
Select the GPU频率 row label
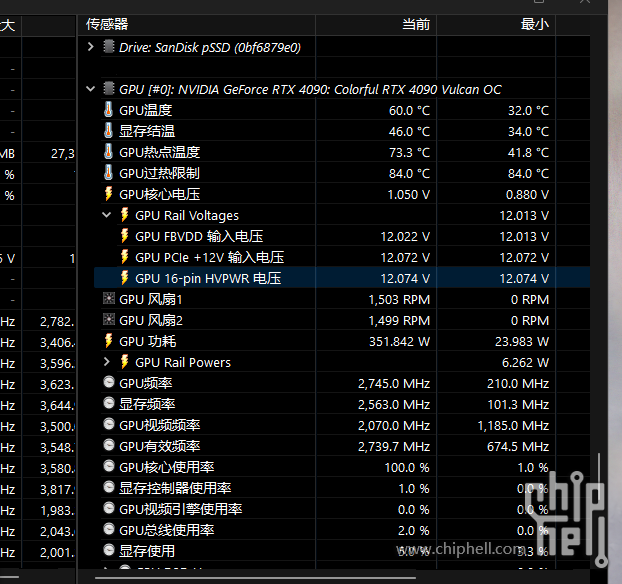tap(146, 384)
